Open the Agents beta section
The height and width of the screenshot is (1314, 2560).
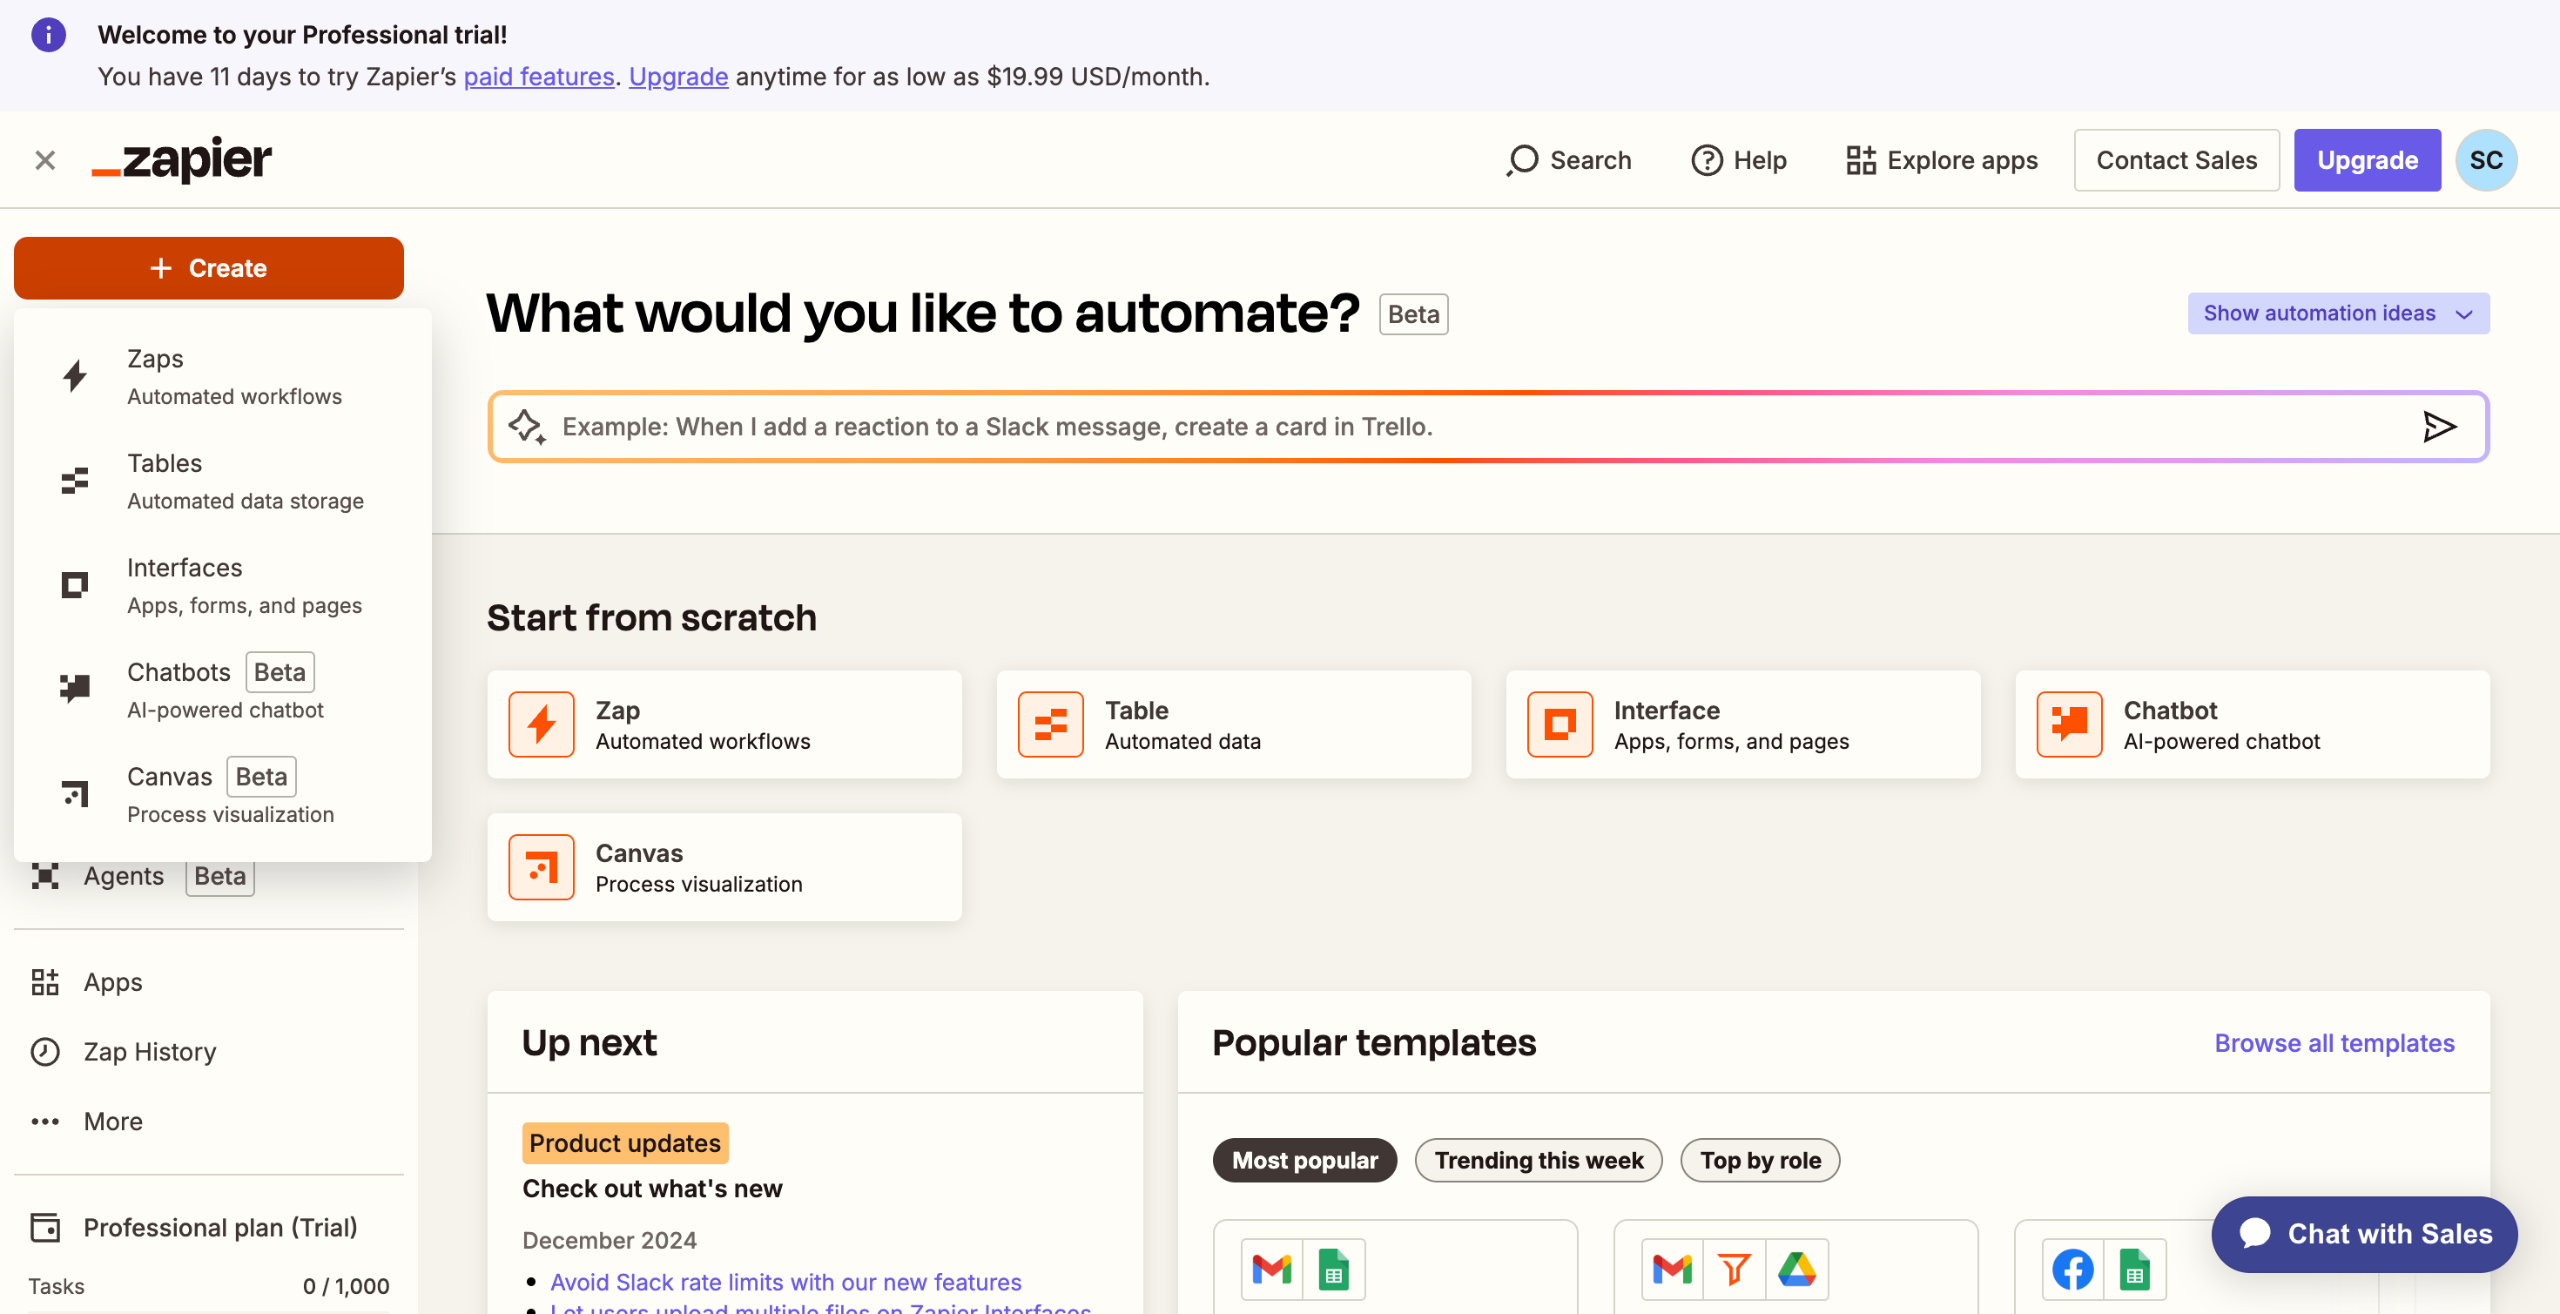coord(123,875)
